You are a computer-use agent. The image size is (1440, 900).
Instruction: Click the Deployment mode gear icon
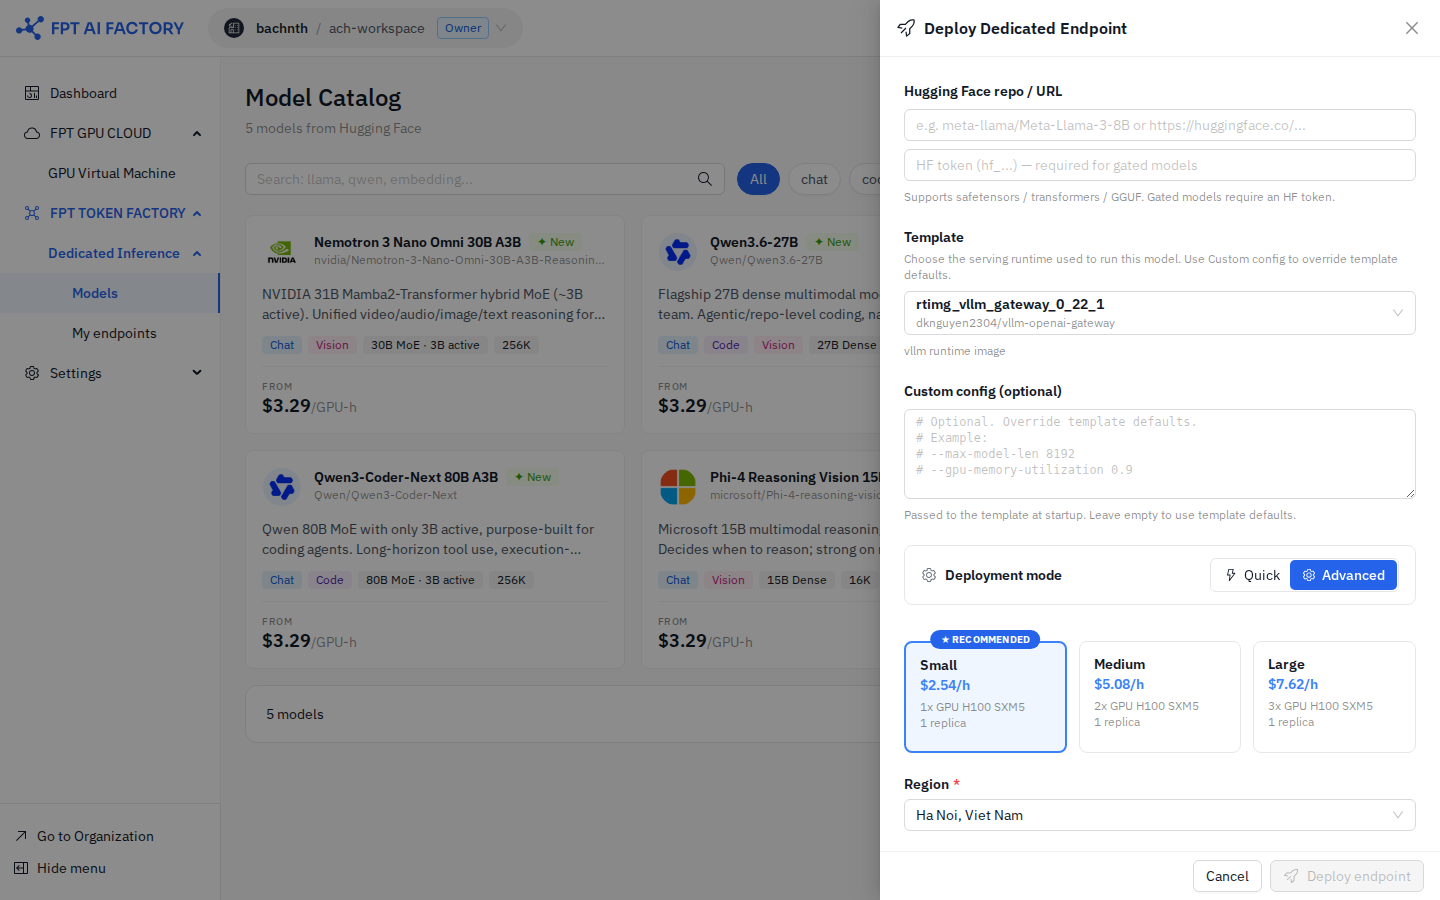pos(929,575)
